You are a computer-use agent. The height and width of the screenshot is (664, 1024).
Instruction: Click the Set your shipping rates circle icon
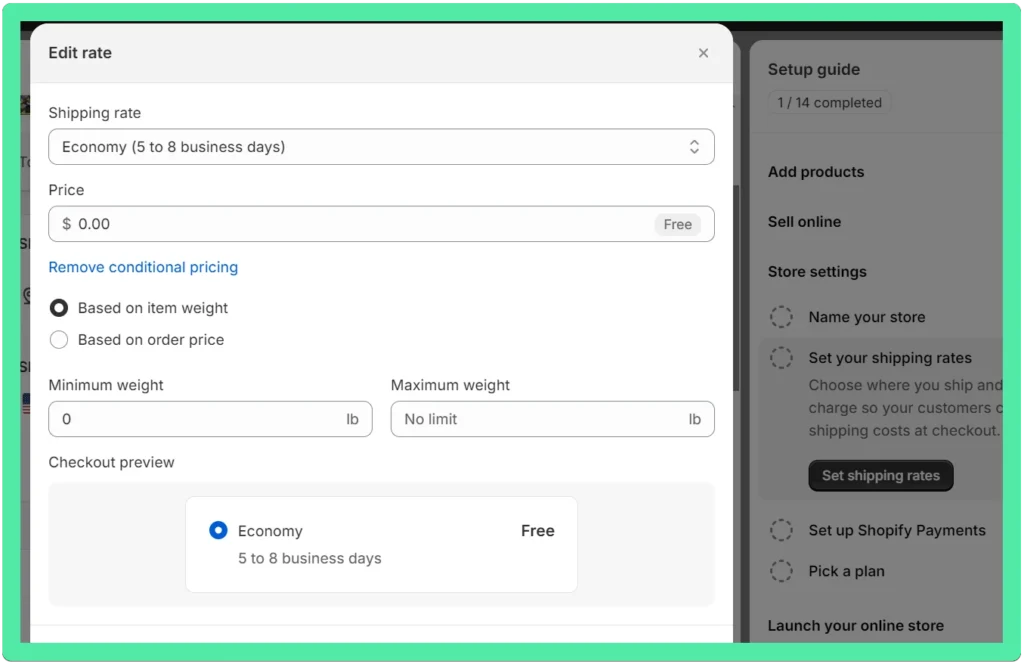click(781, 358)
